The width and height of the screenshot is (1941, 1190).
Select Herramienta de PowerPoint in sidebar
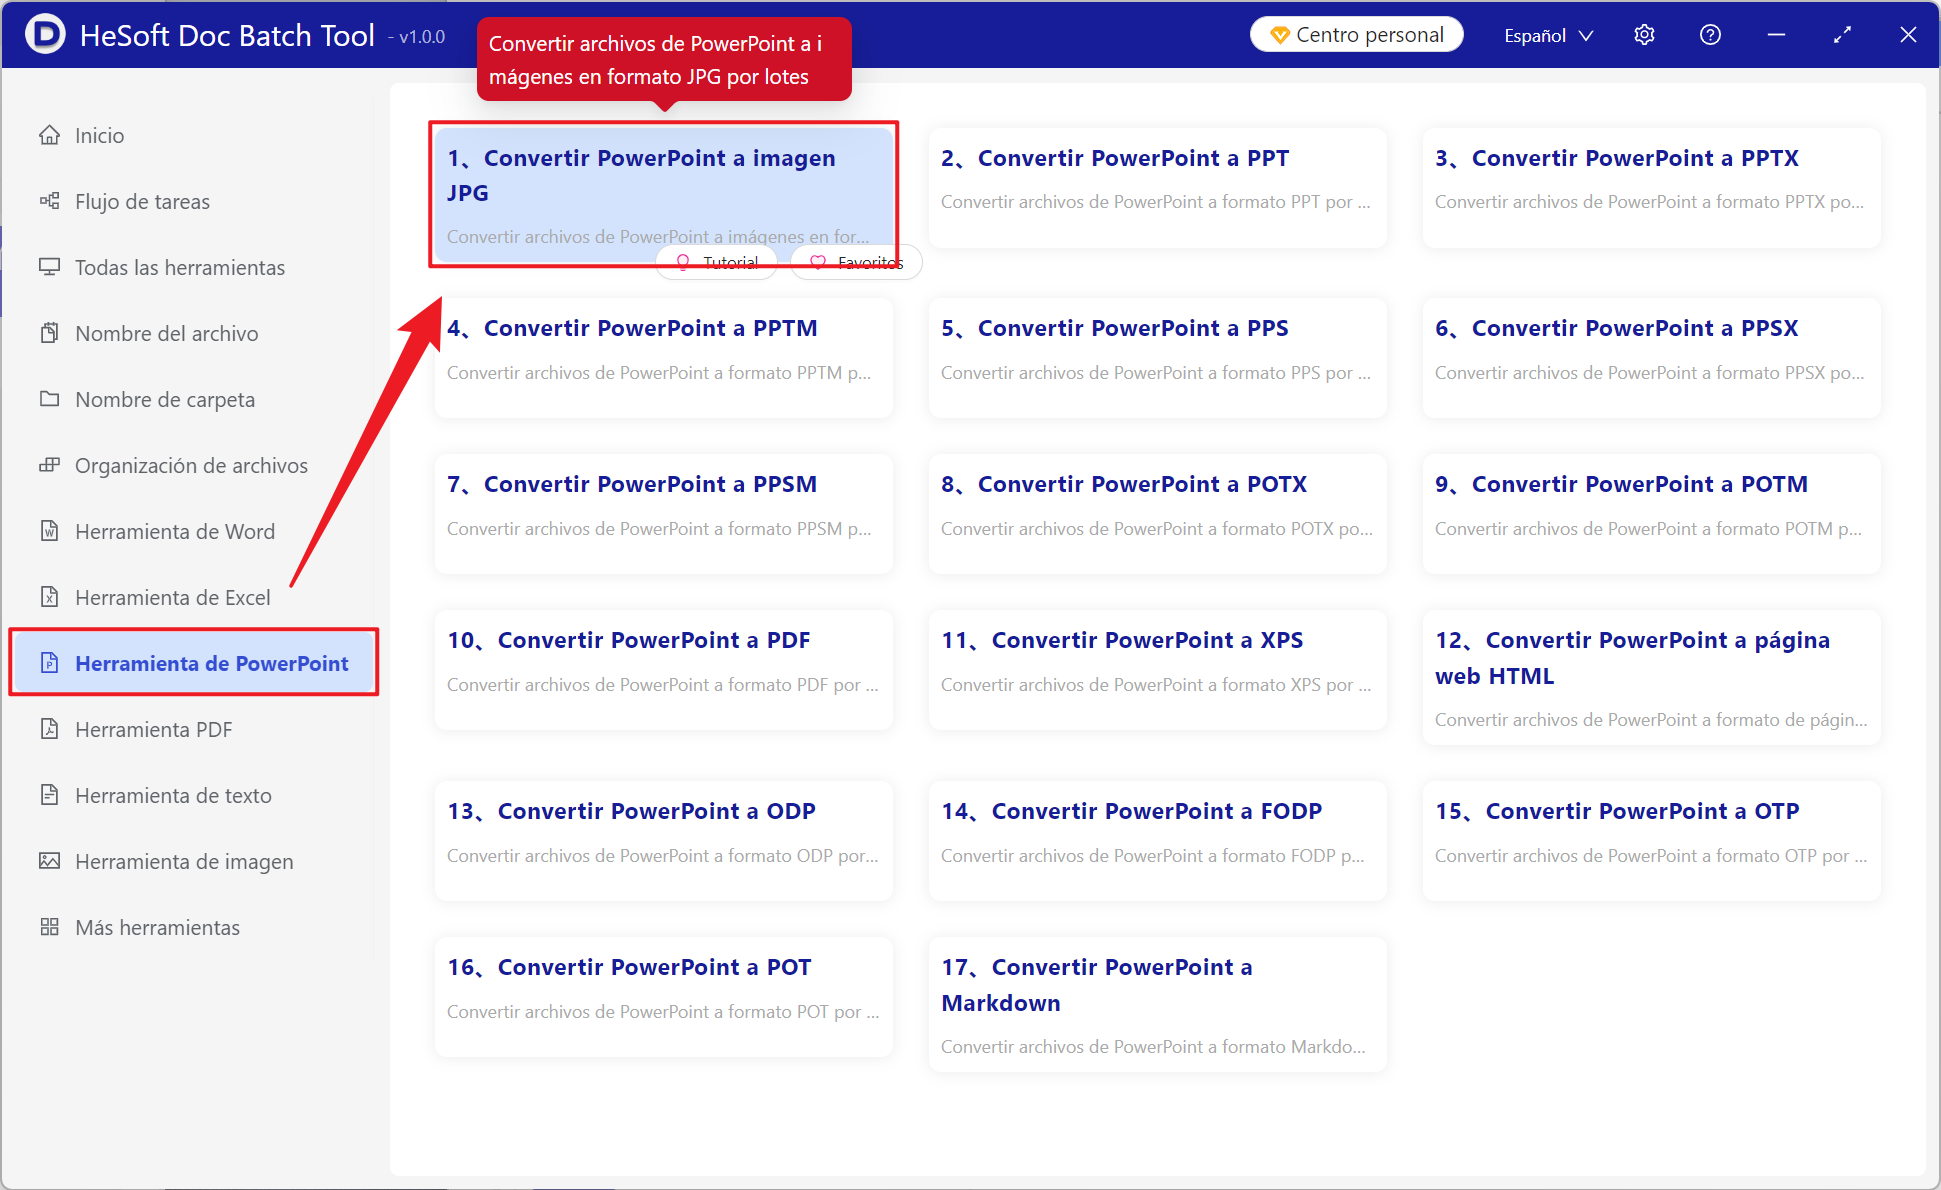[x=193, y=663]
